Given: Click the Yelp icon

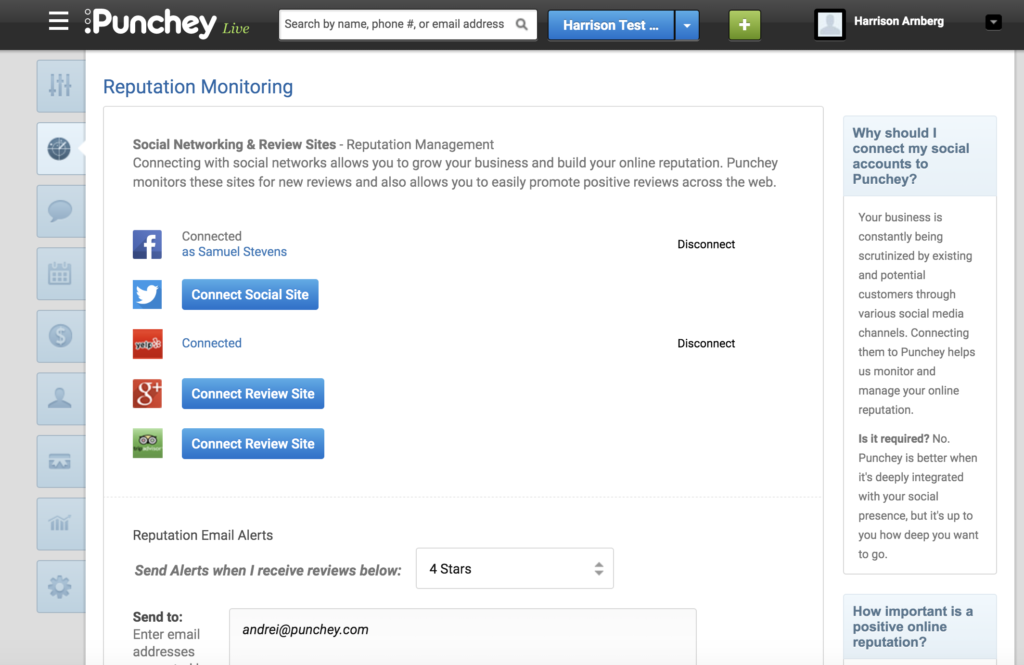Looking at the screenshot, I should coord(148,344).
